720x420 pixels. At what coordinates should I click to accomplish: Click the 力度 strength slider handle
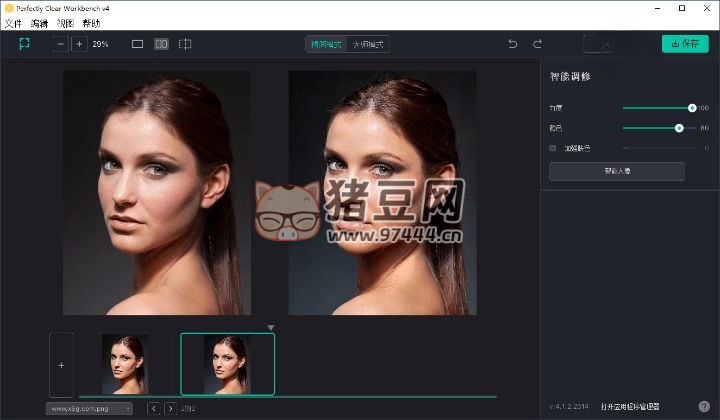692,107
